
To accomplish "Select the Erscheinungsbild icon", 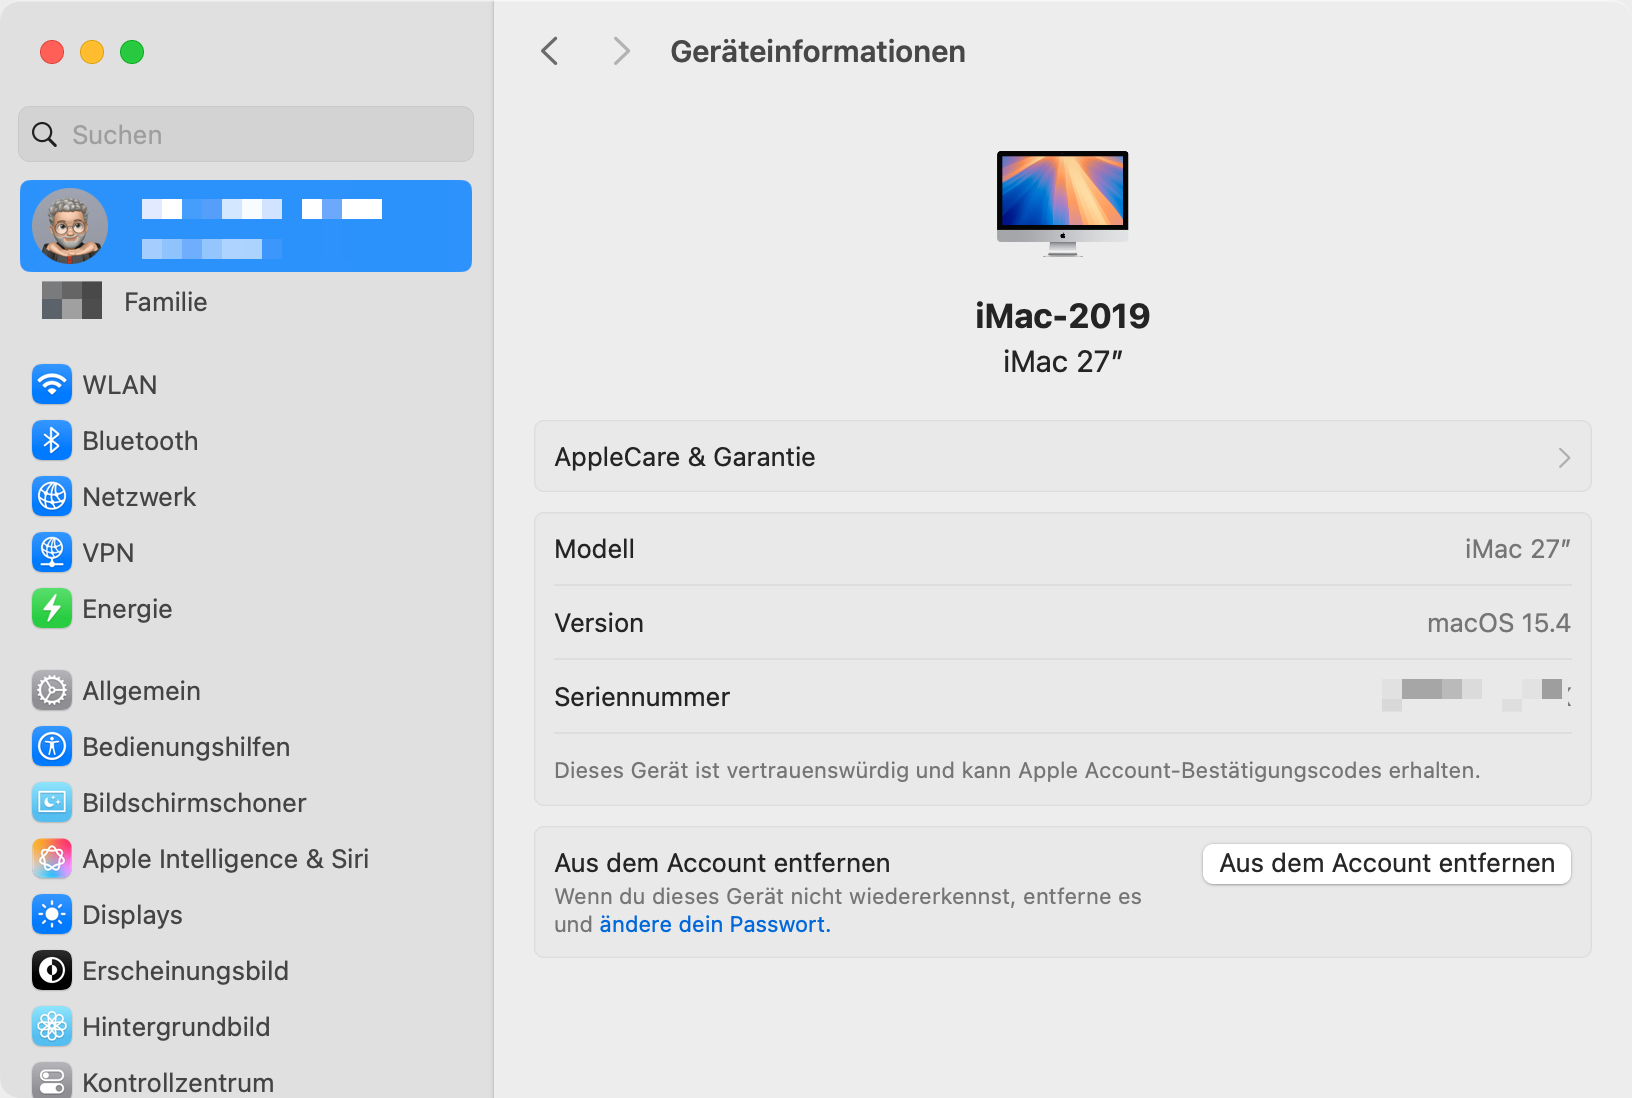I will click(x=52, y=970).
